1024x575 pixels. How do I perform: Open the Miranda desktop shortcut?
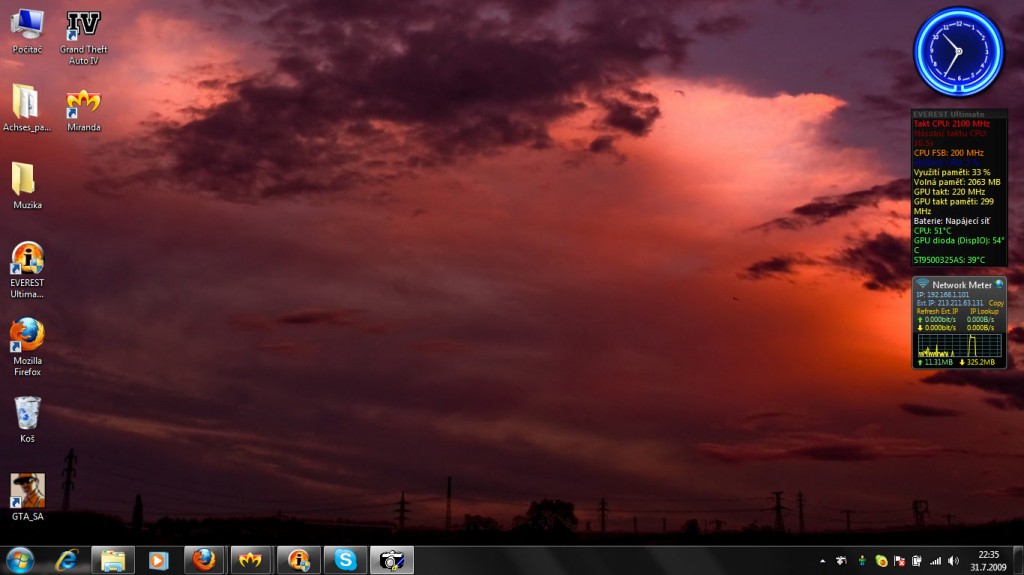[84, 110]
